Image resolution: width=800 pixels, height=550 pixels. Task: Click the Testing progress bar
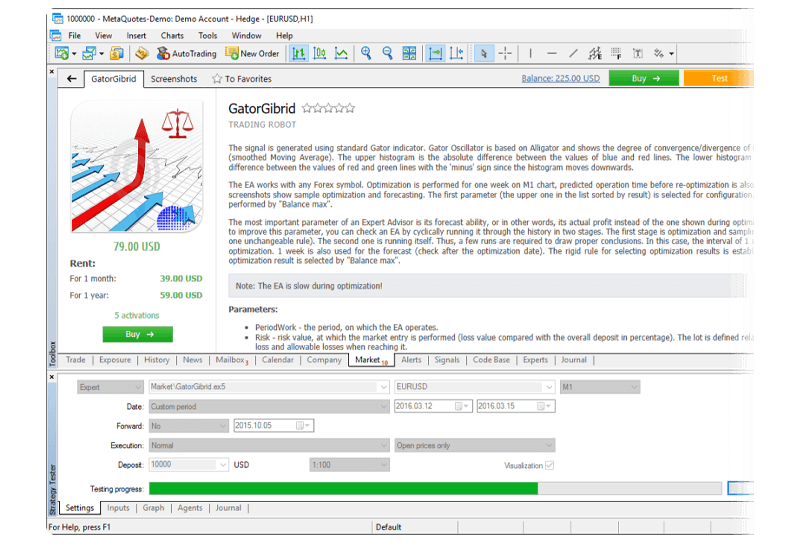pyautogui.click(x=435, y=489)
